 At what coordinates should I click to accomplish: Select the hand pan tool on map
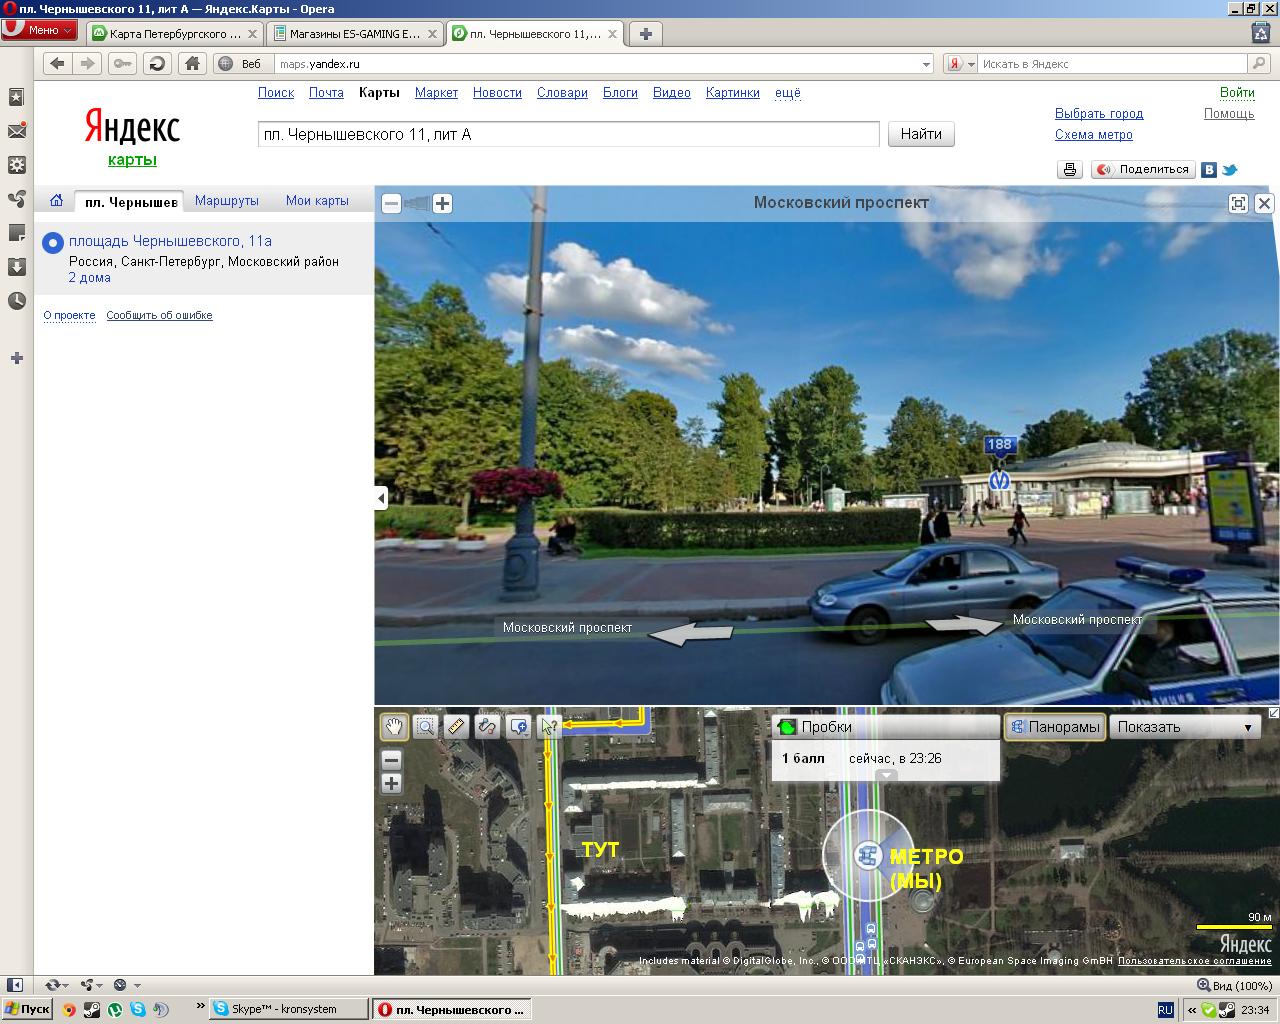(394, 727)
